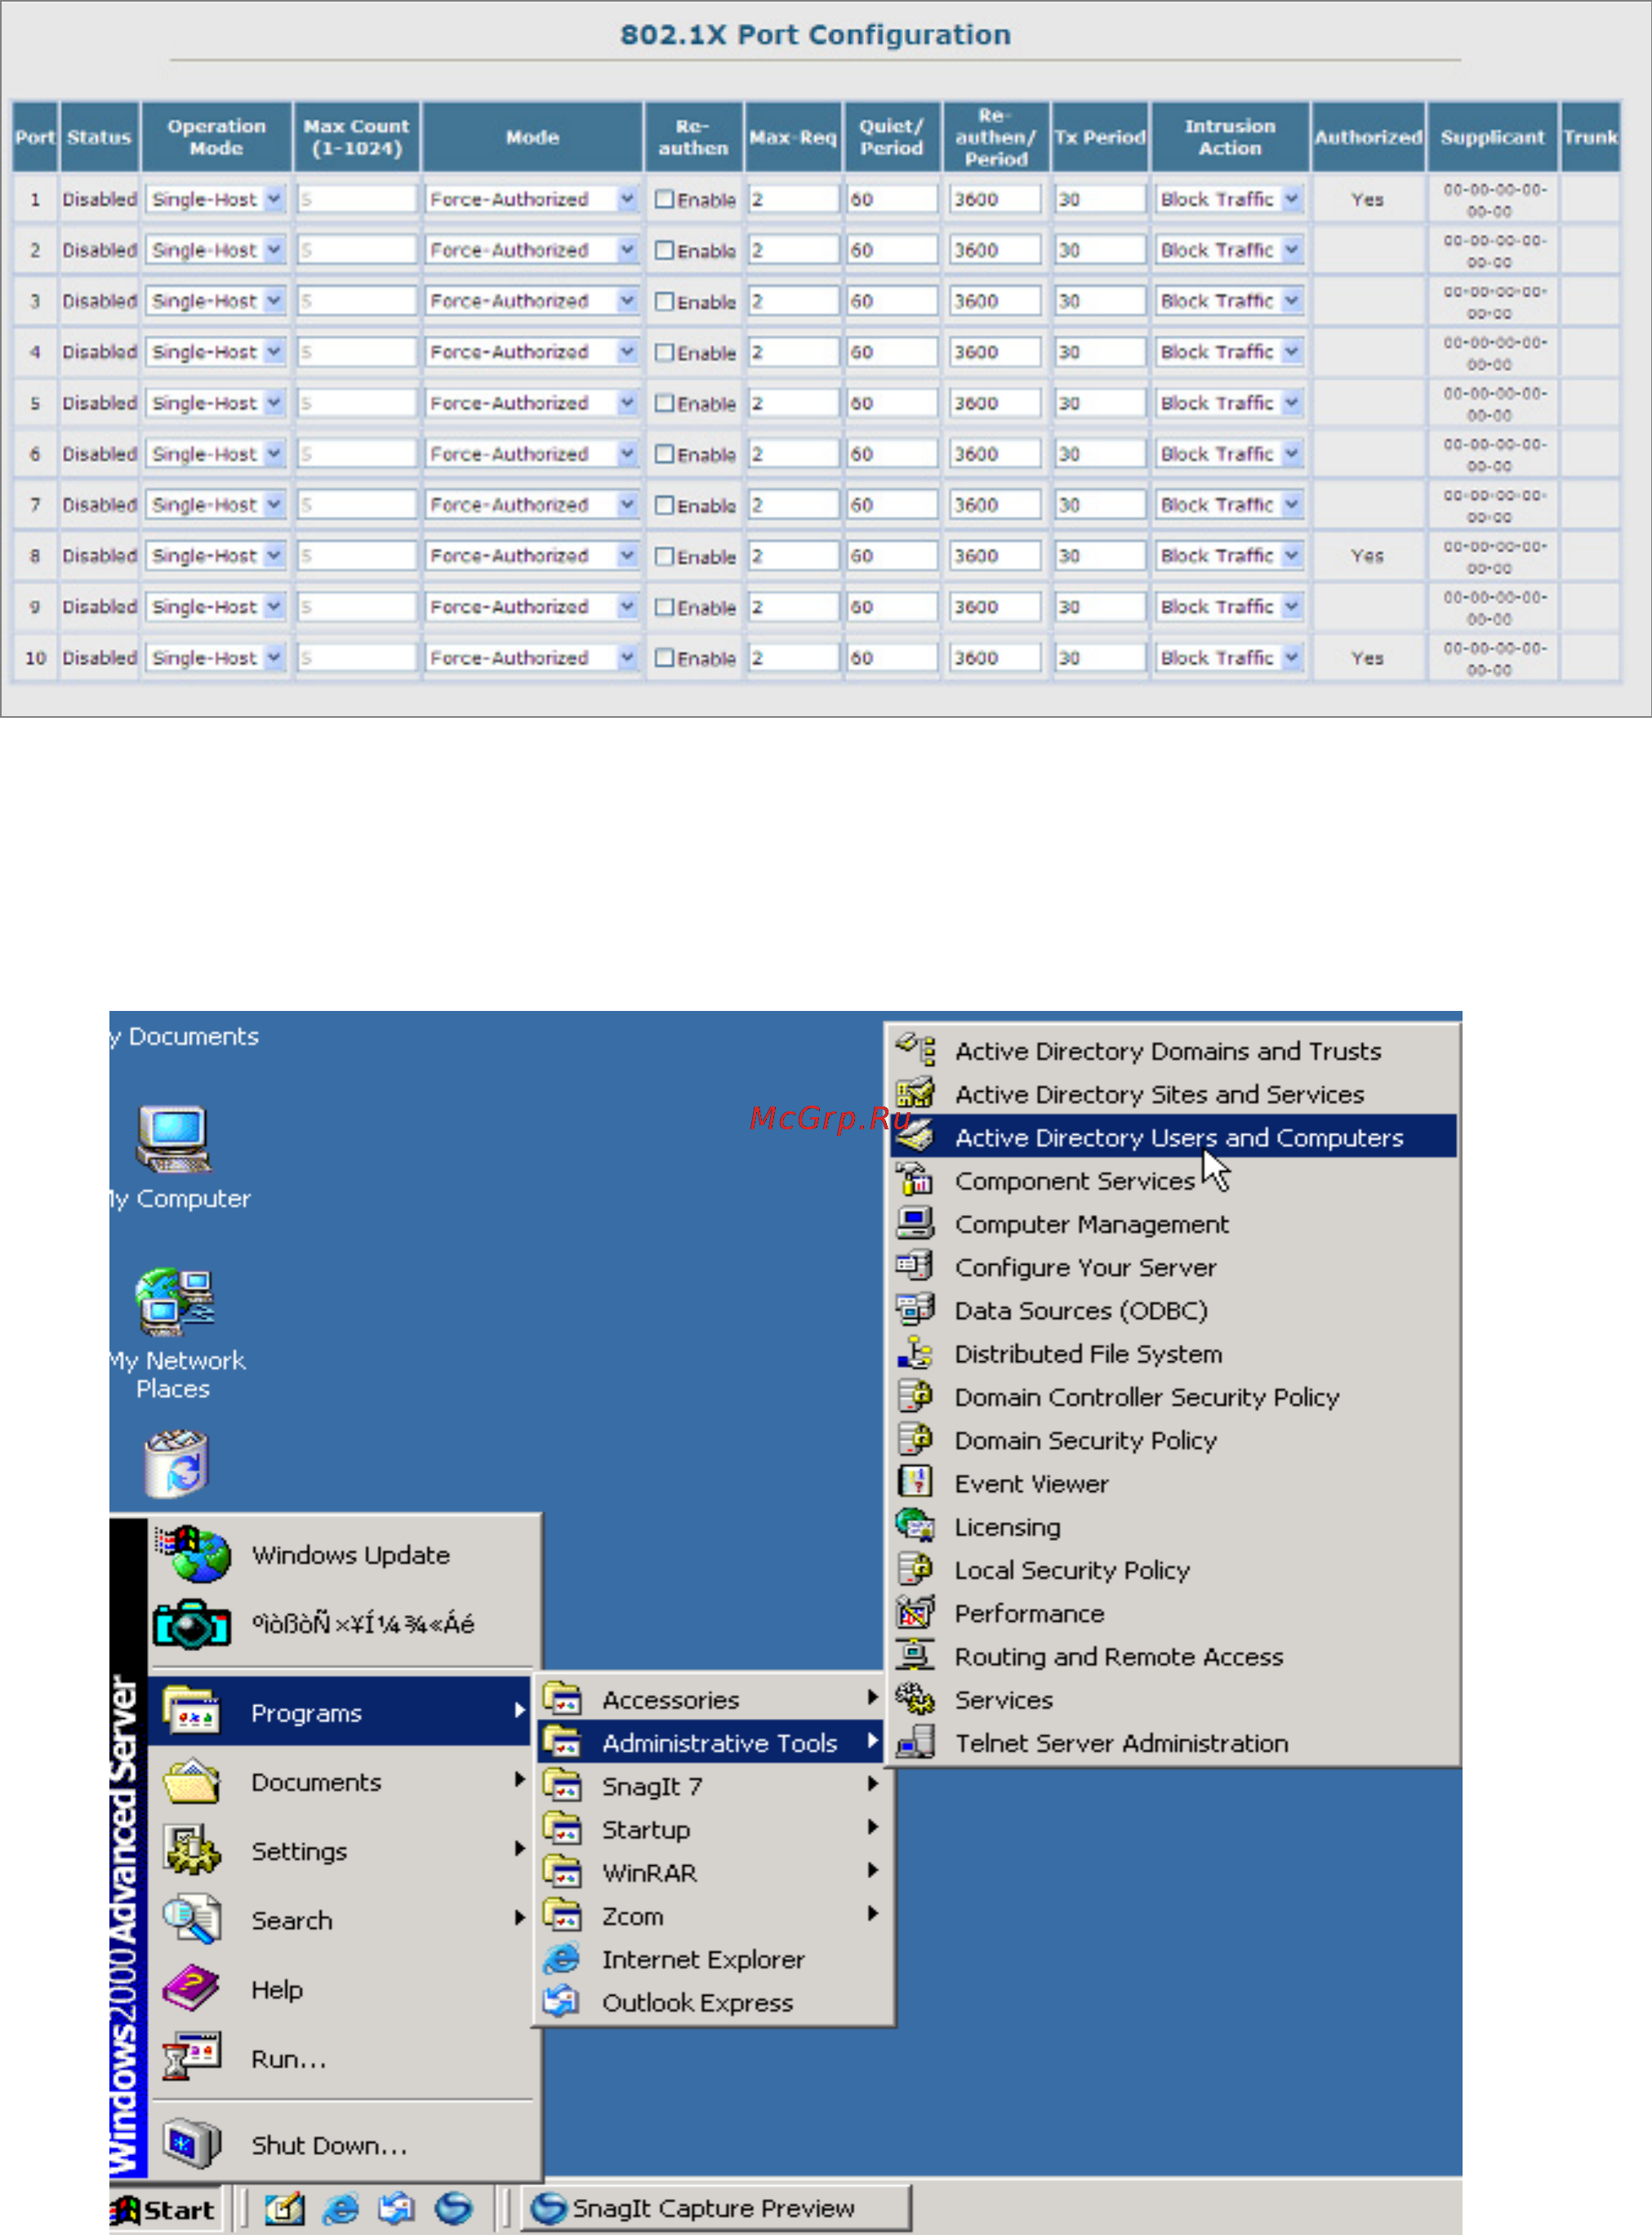Enable Re-authen checkbox for port 5
Viewport: 1652px width, 2235px height.
664,403
